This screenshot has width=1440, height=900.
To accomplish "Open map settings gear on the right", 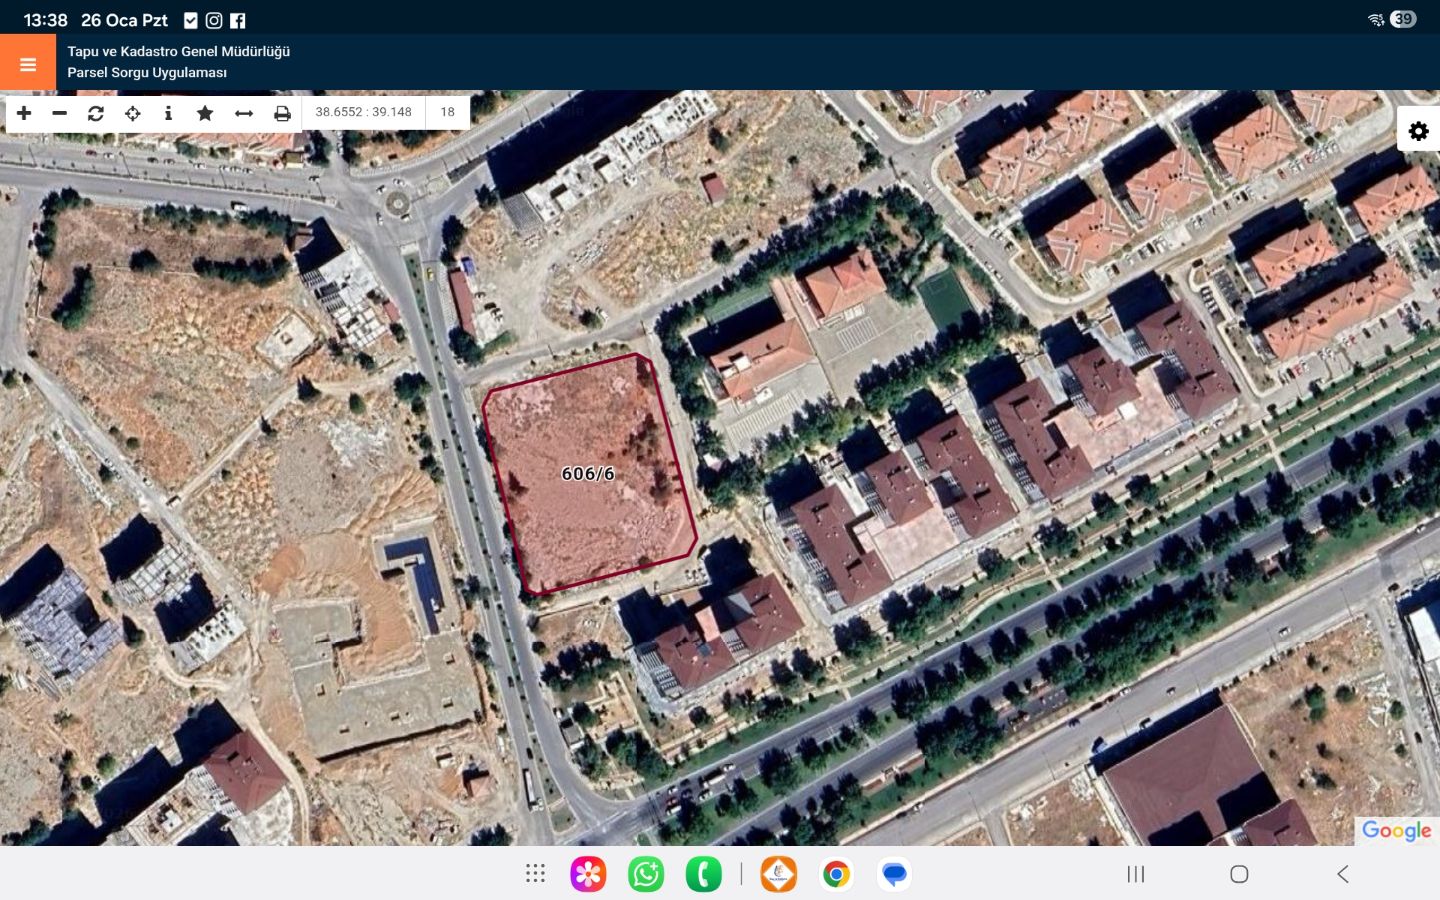I will [1418, 131].
